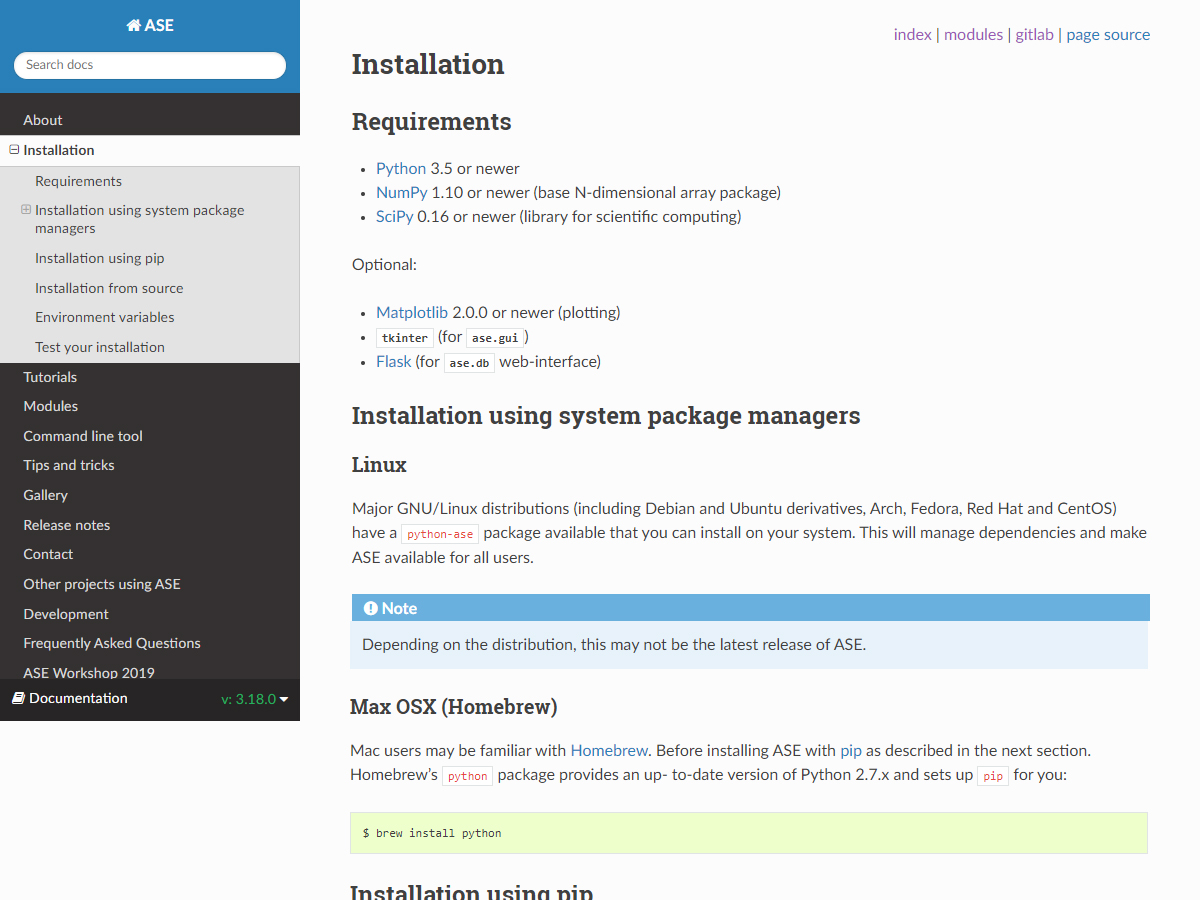The height and width of the screenshot is (900, 1200).
Task: Click the gitlab link at top
Action: tap(1034, 34)
